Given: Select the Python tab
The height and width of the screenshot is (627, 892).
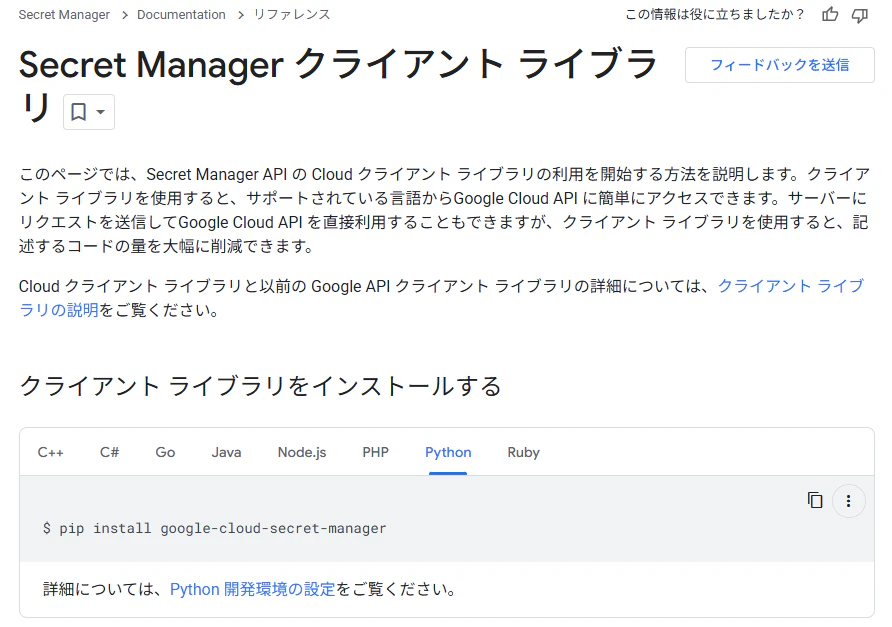Looking at the screenshot, I should pyautogui.click(x=448, y=452).
